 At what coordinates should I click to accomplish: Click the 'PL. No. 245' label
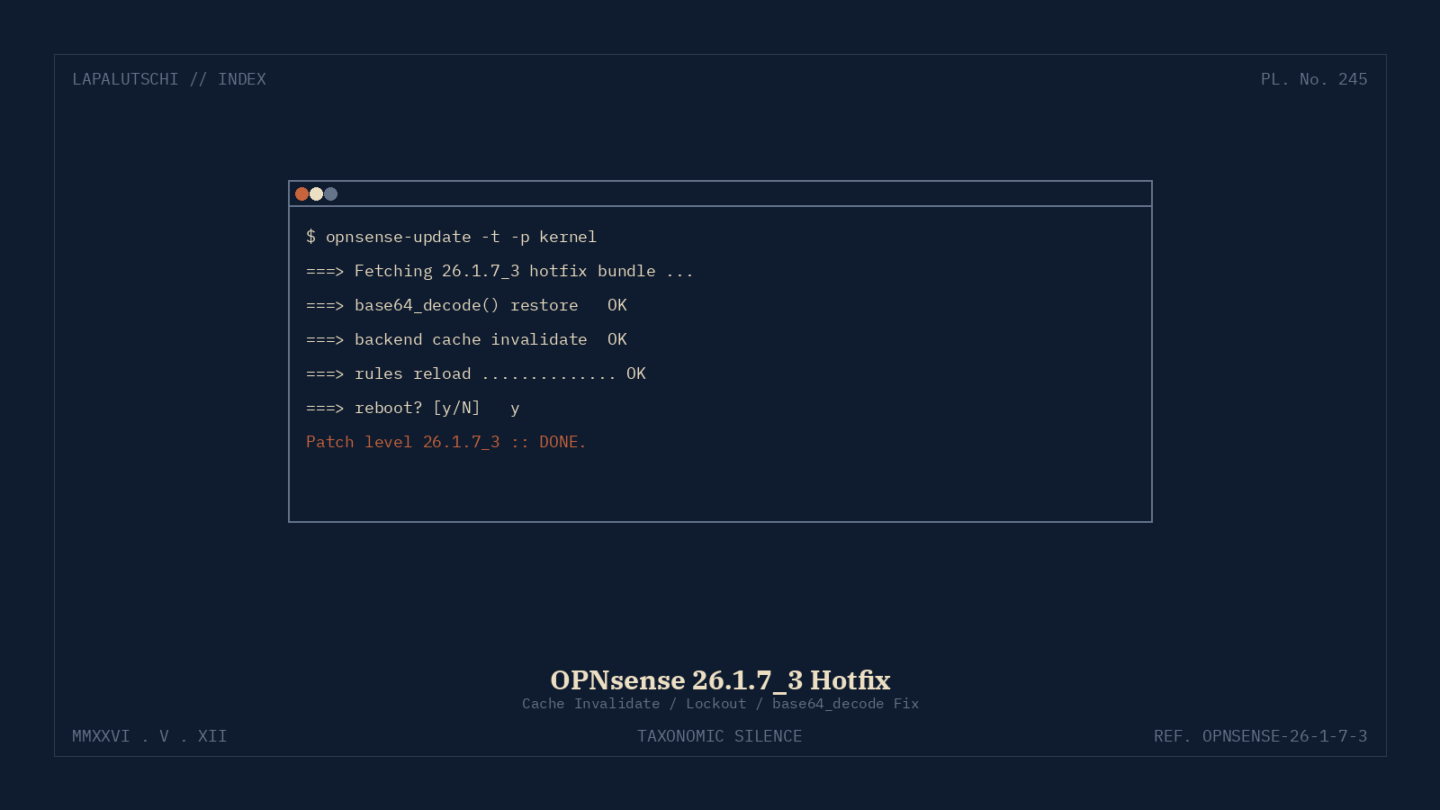pos(1314,79)
